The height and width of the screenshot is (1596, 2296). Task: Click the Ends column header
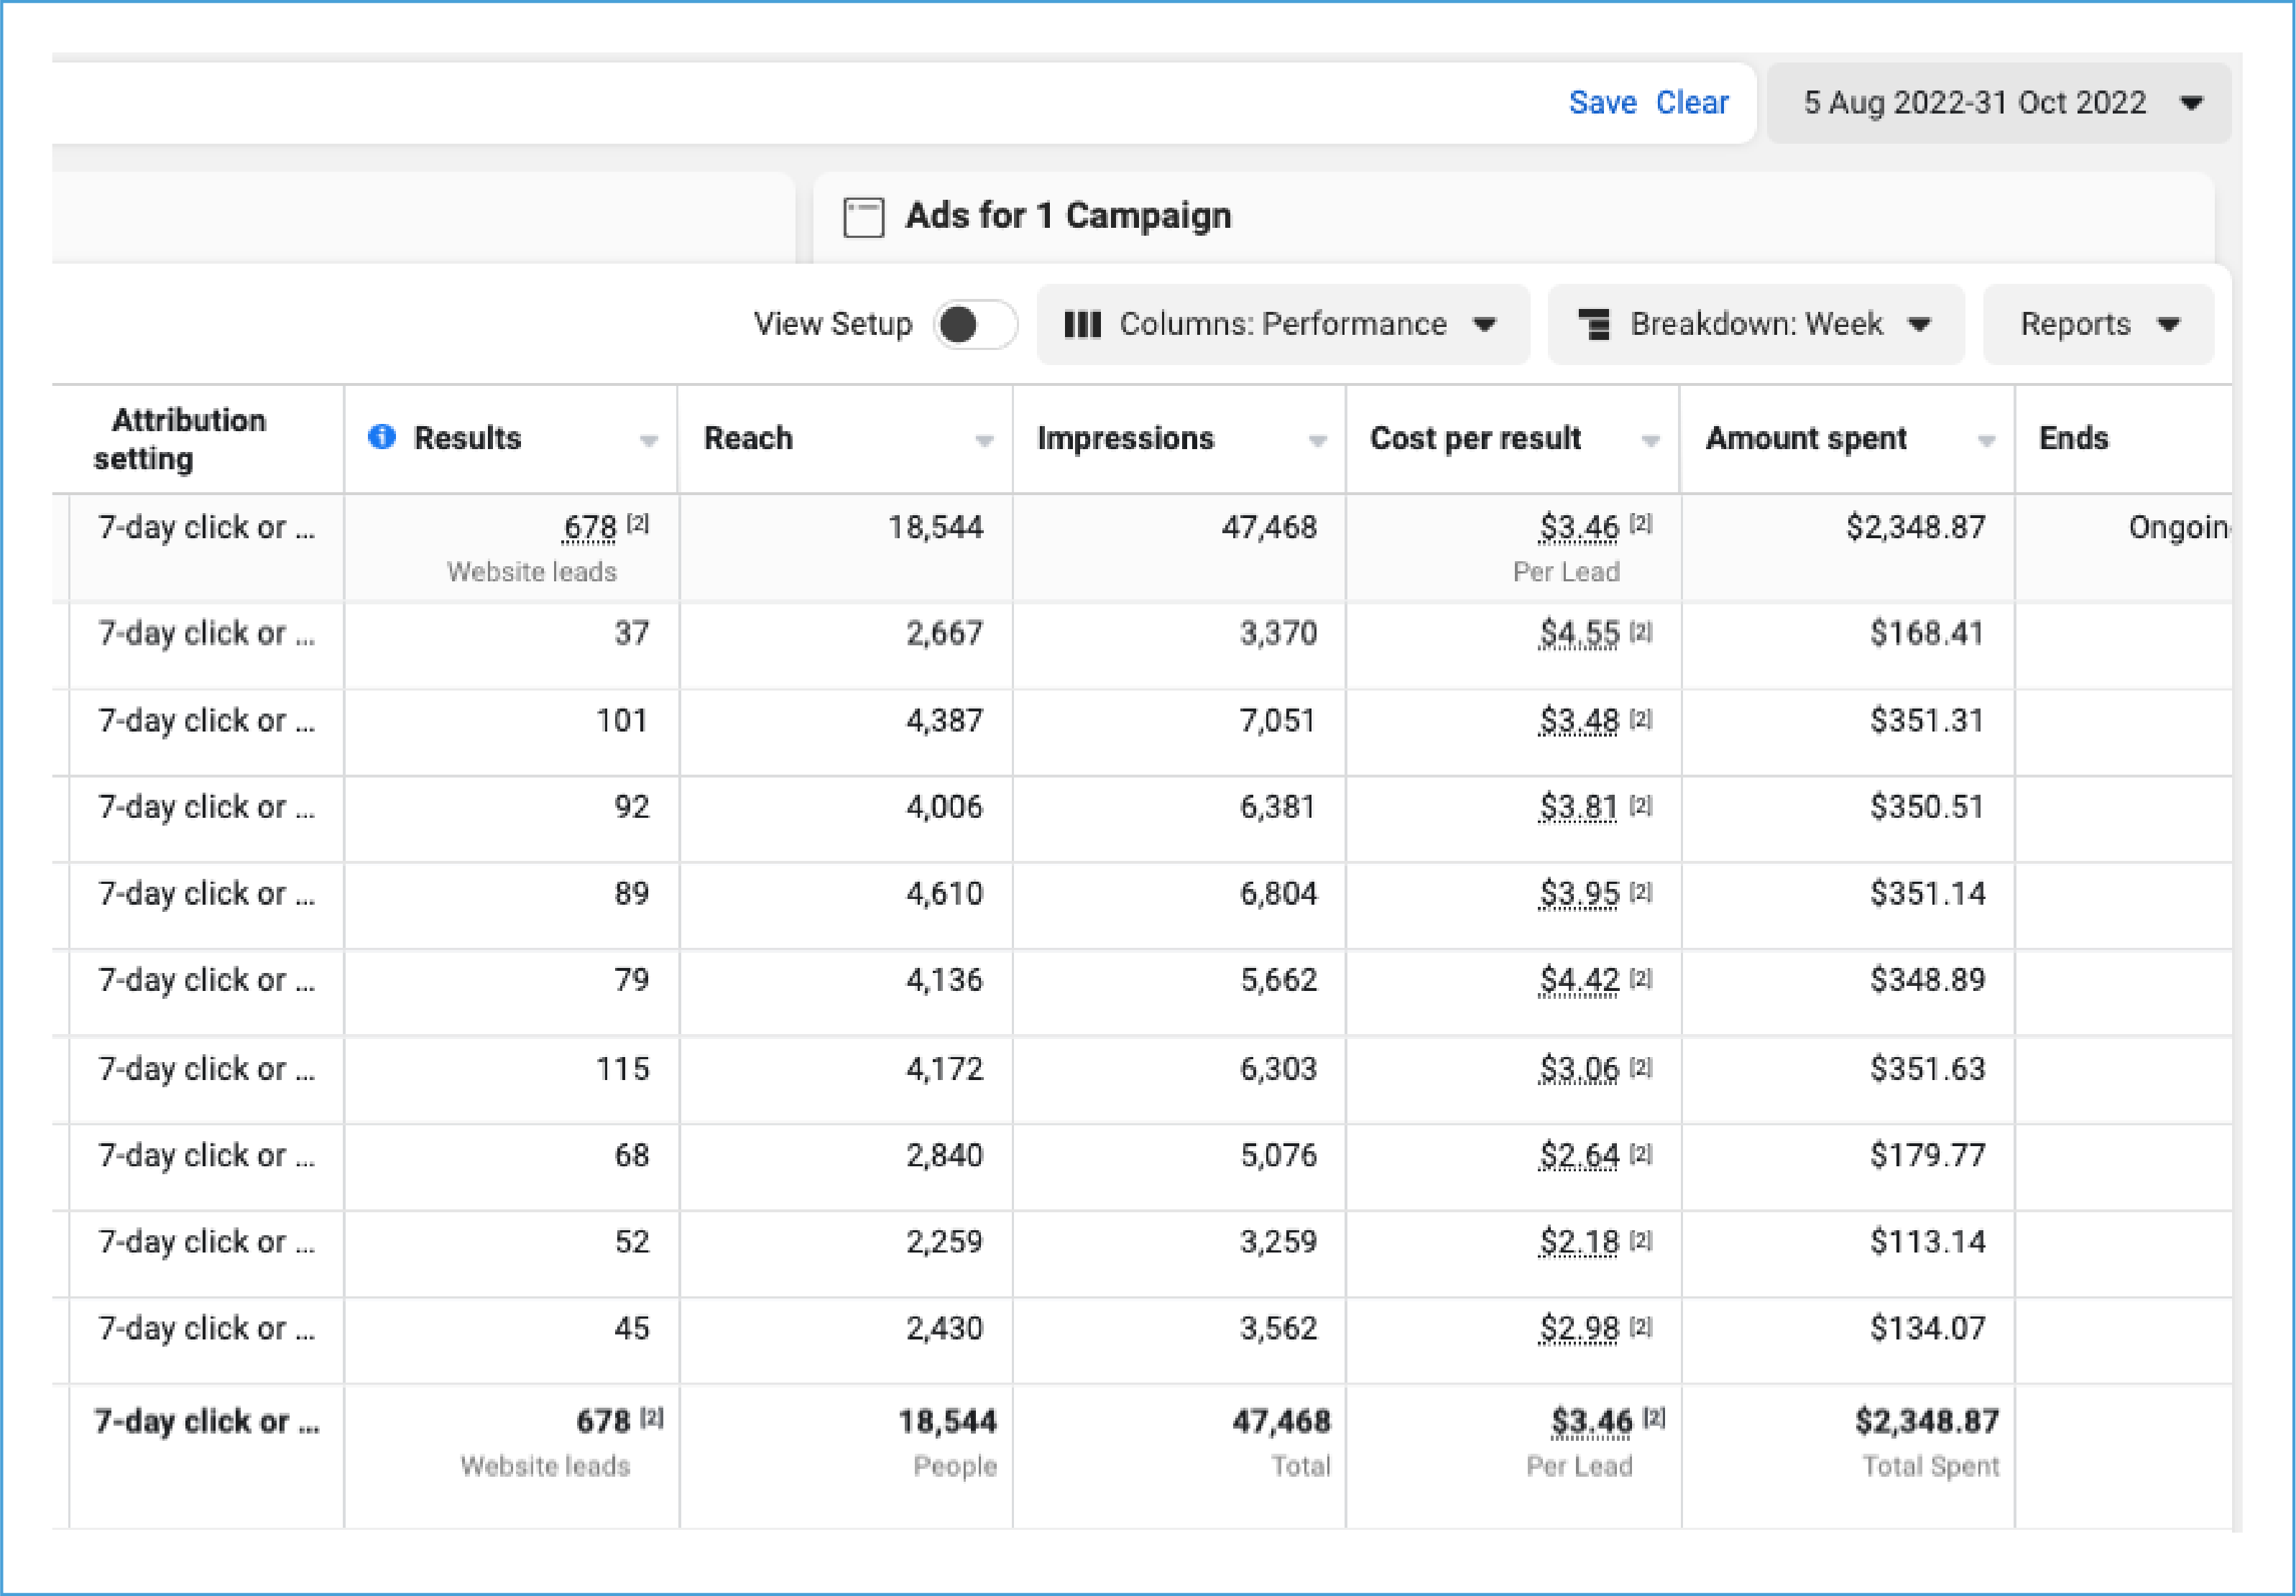point(2073,438)
